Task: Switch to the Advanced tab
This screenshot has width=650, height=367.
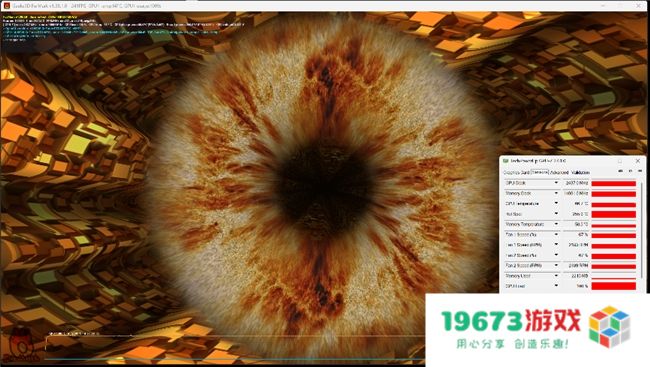Action: pos(559,172)
